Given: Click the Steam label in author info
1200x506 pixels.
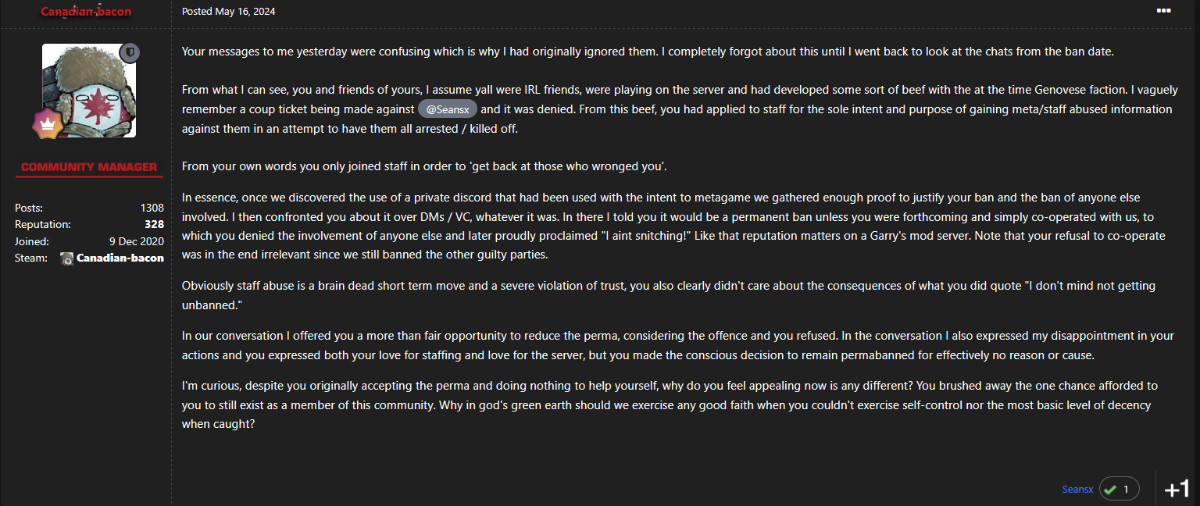Looking at the screenshot, I should pyautogui.click(x=31, y=258).
